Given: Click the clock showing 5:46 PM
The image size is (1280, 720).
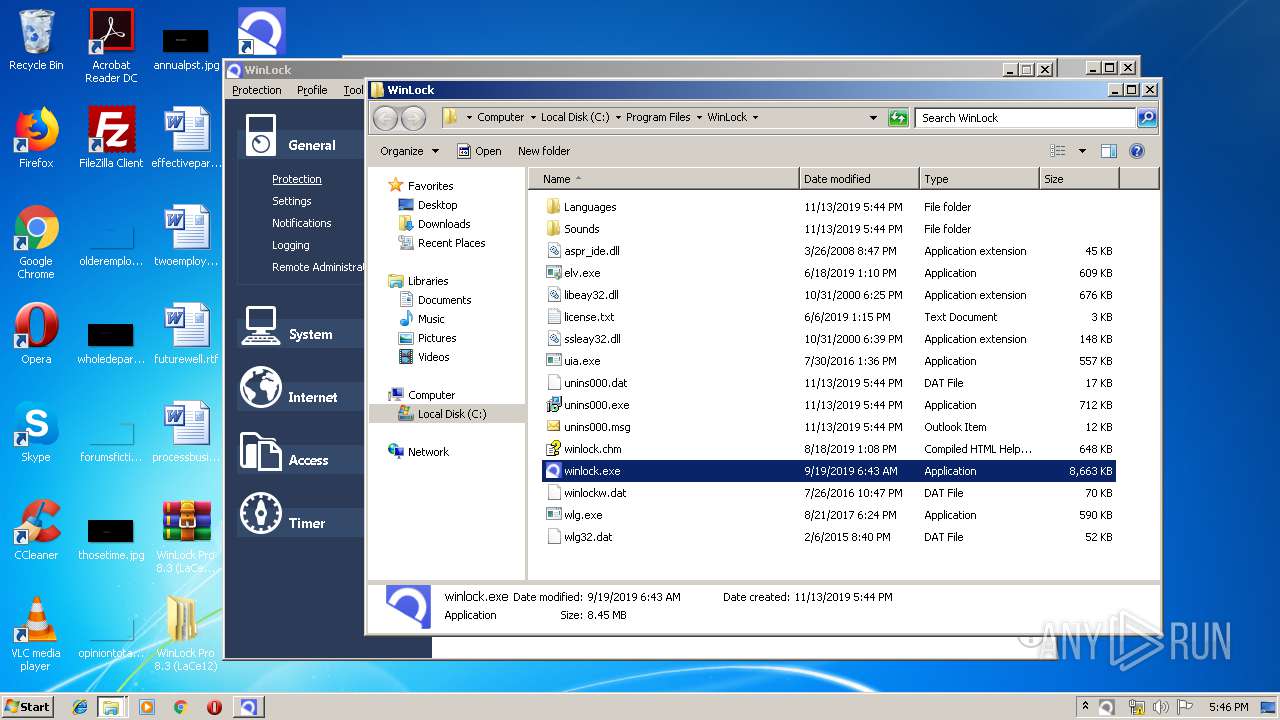Looking at the screenshot, I should 1228,707.
